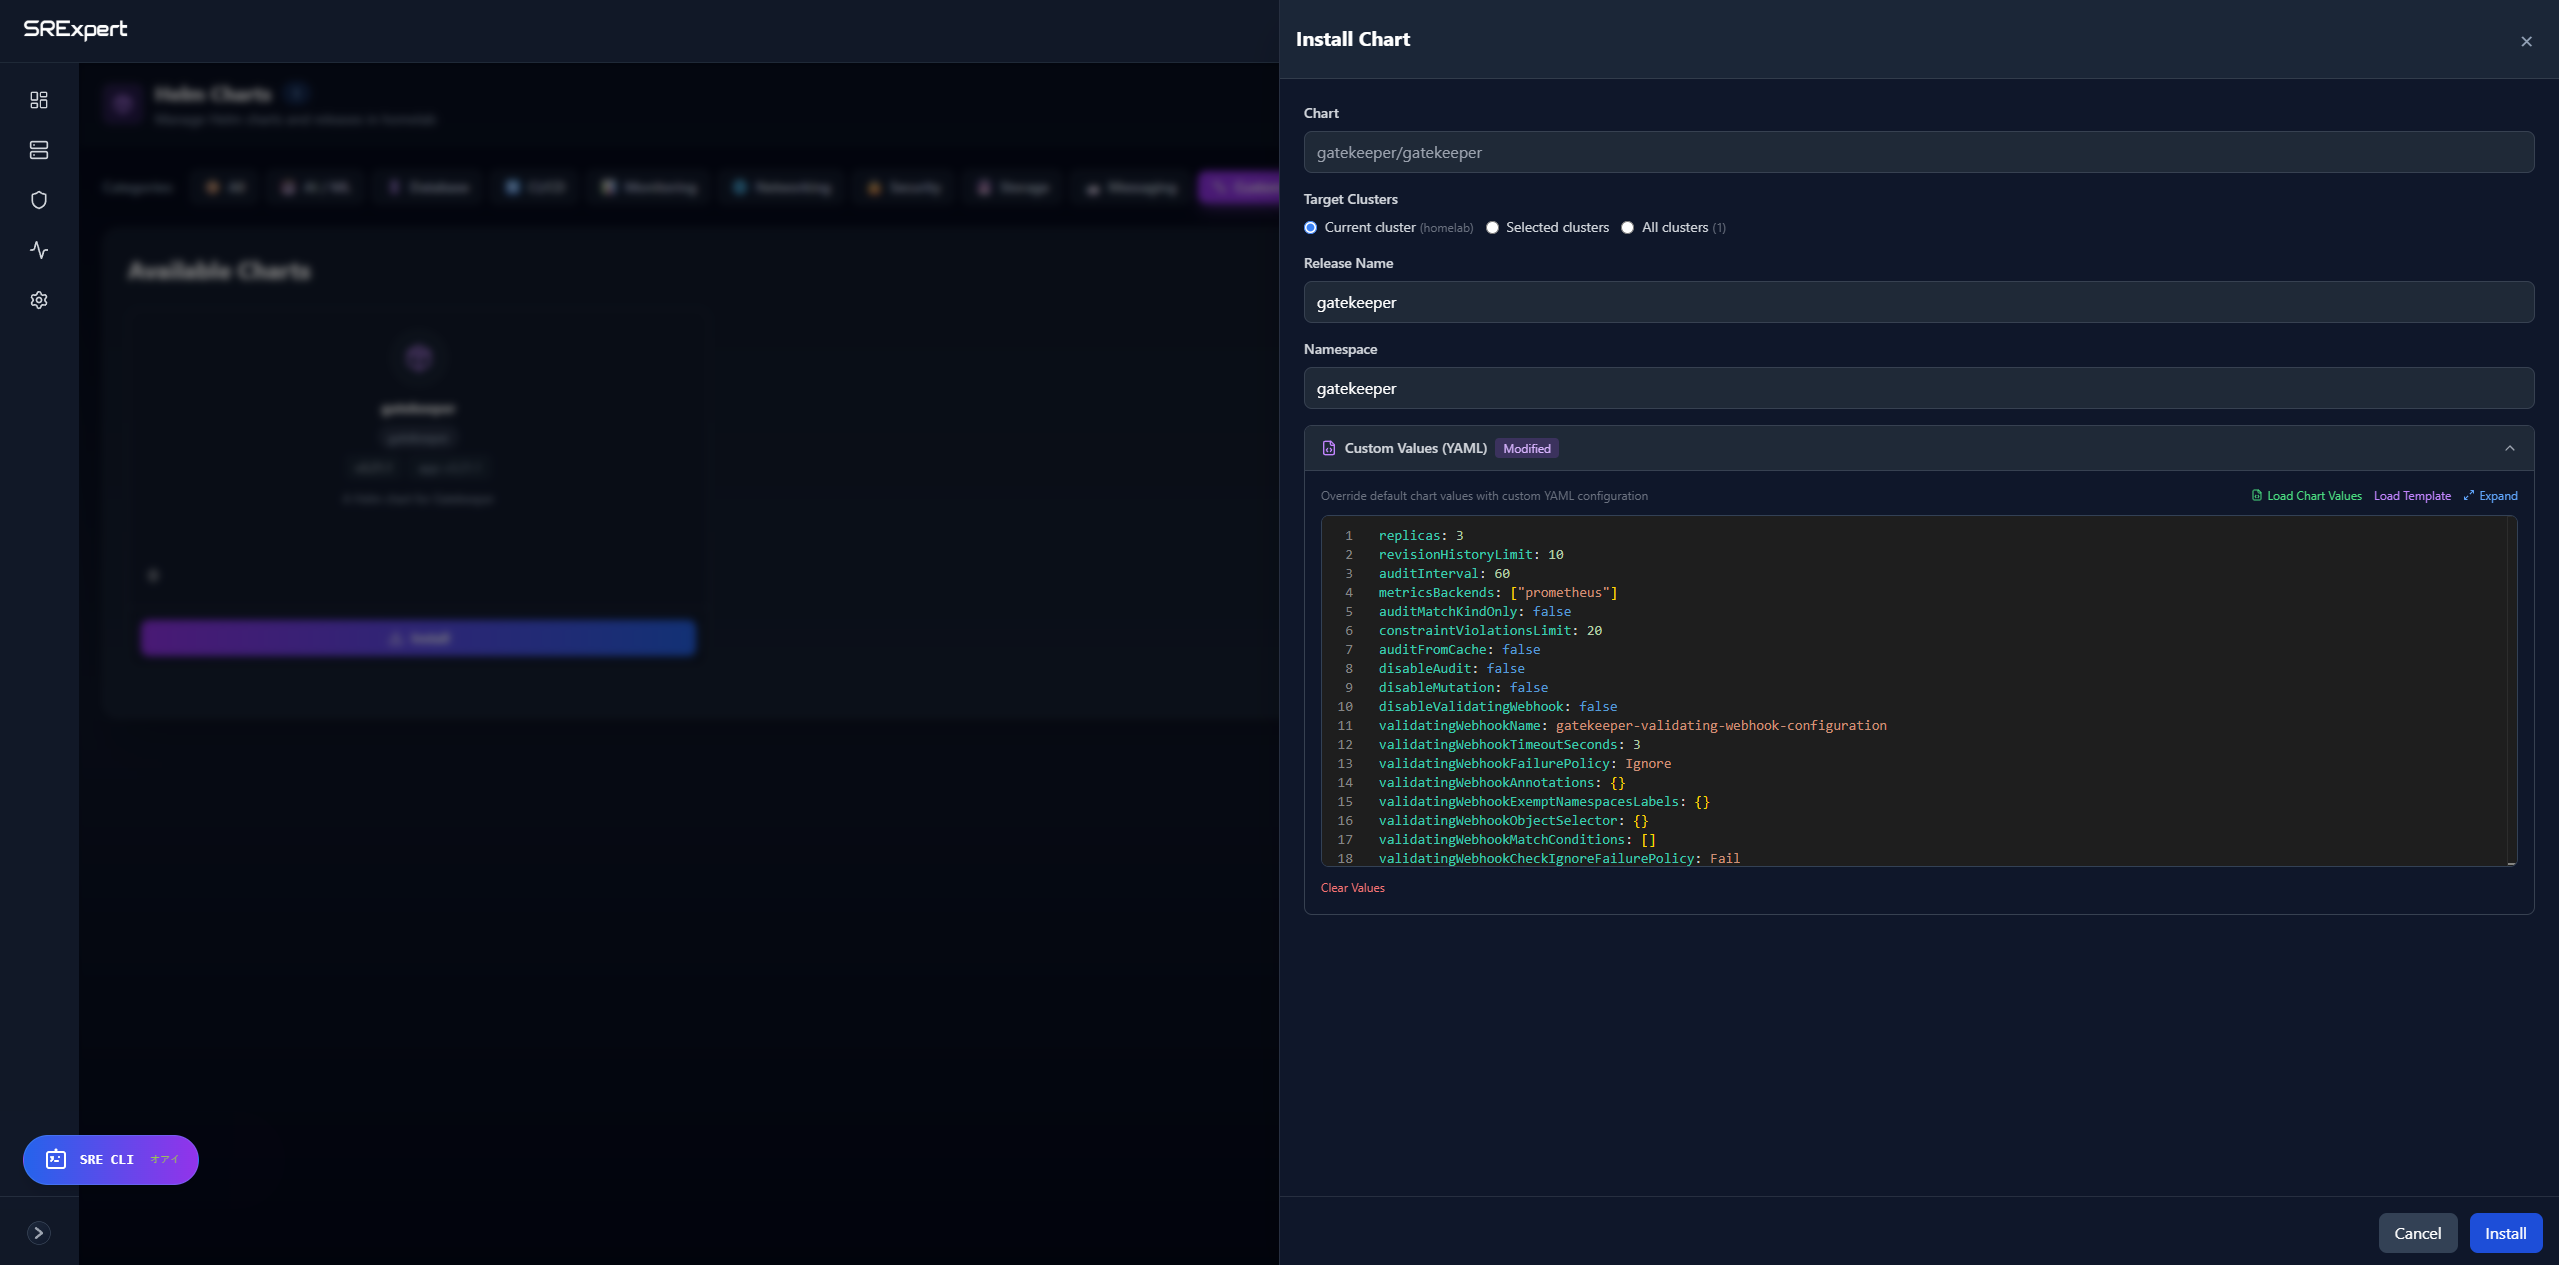
Task: Select the All clusters radio option
Action: (1627, 228)
